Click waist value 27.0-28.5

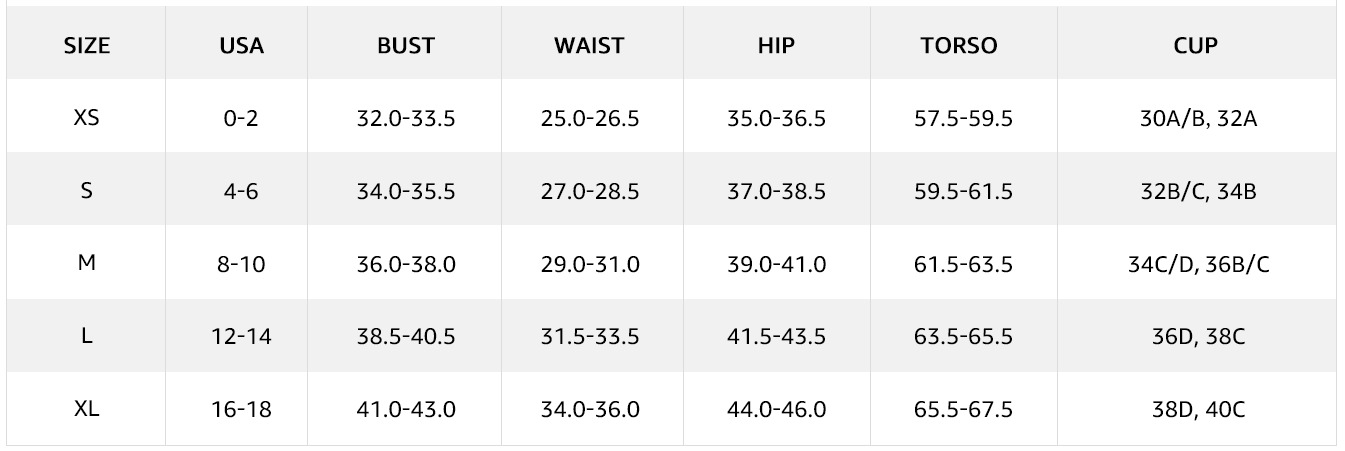590,191
